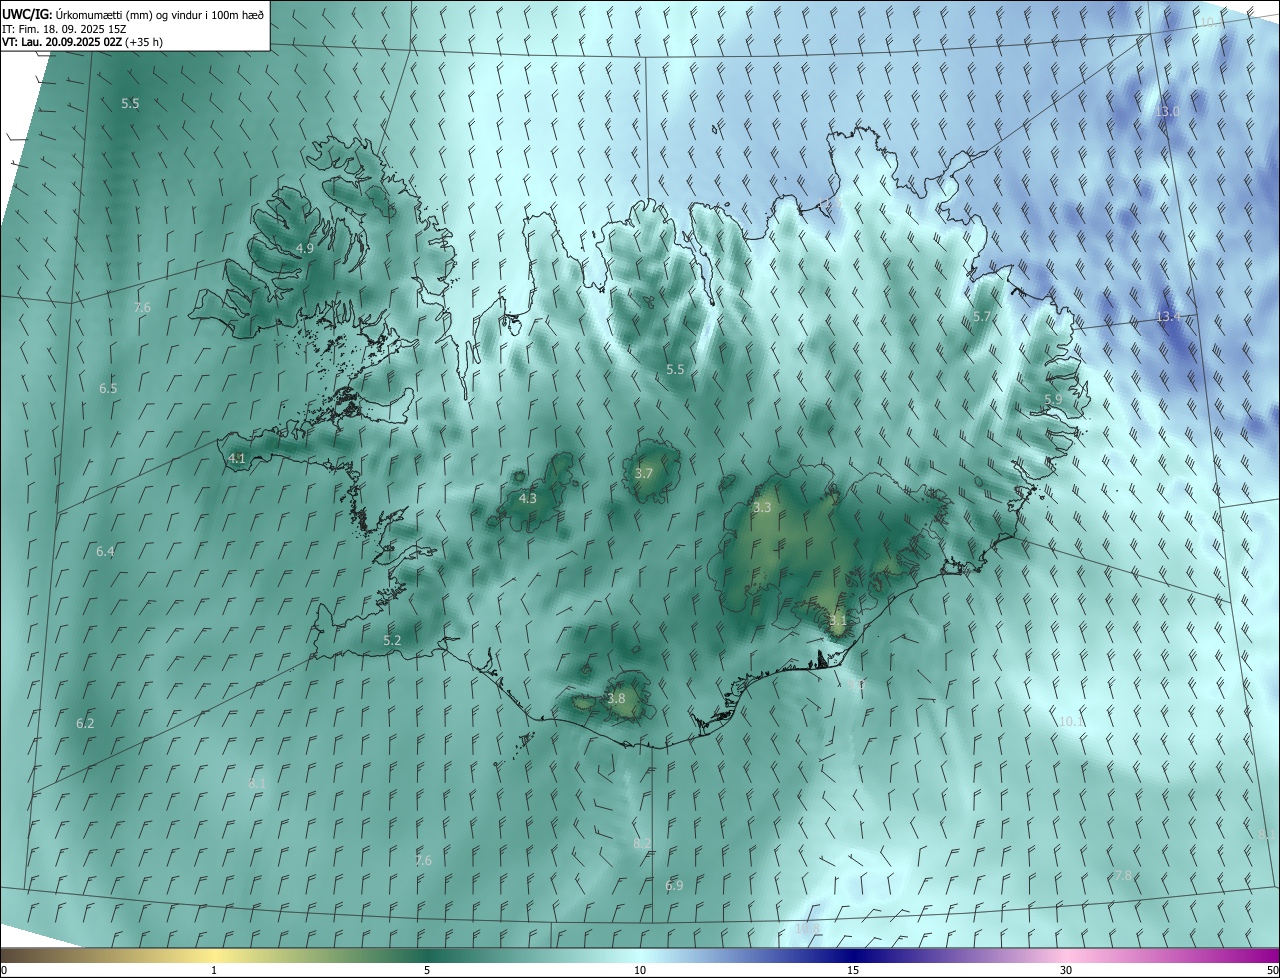Click the 6.2 value label

pyautogui.click(x=85, y=723)
